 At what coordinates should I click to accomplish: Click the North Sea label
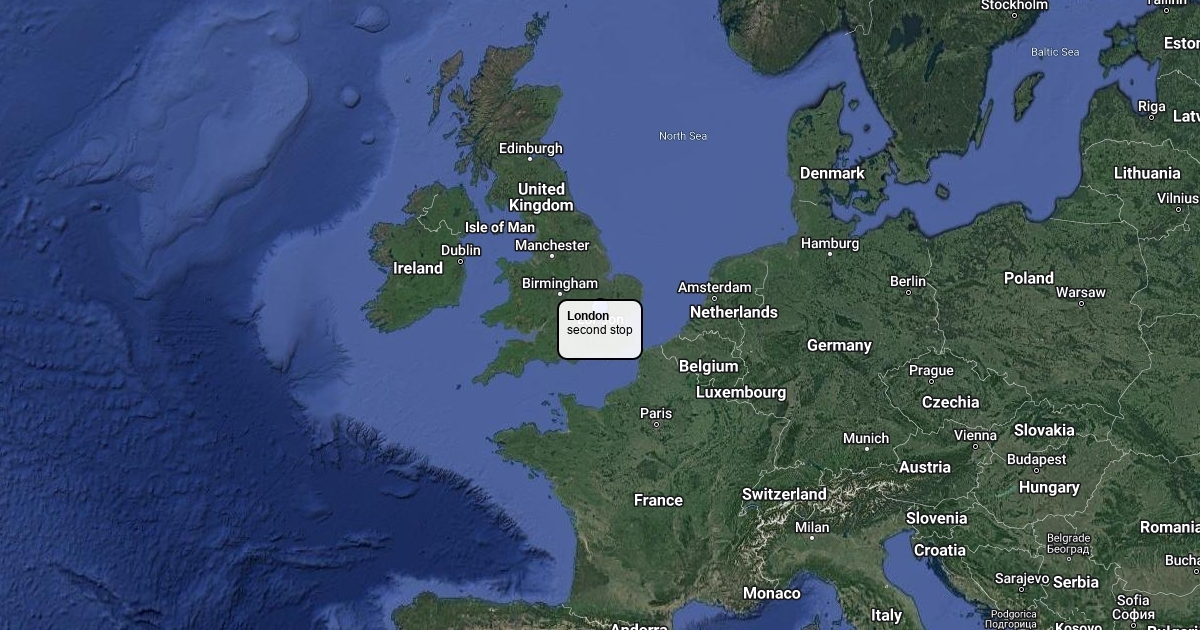(x=683, y=136)
